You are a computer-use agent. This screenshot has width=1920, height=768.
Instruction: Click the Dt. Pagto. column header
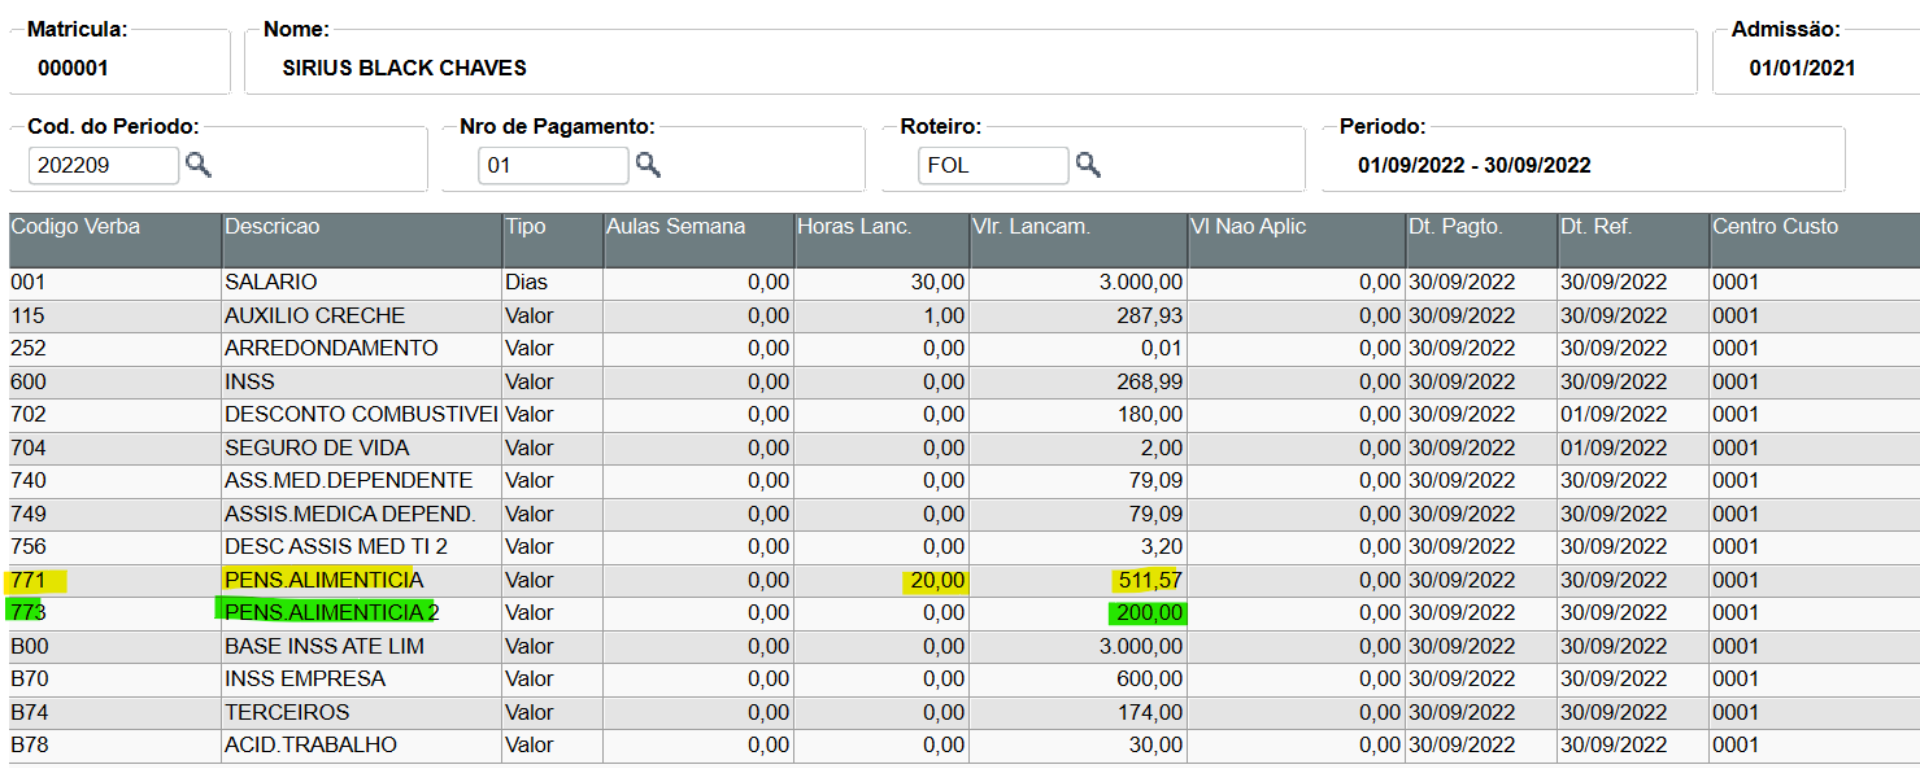[1481, 239]
